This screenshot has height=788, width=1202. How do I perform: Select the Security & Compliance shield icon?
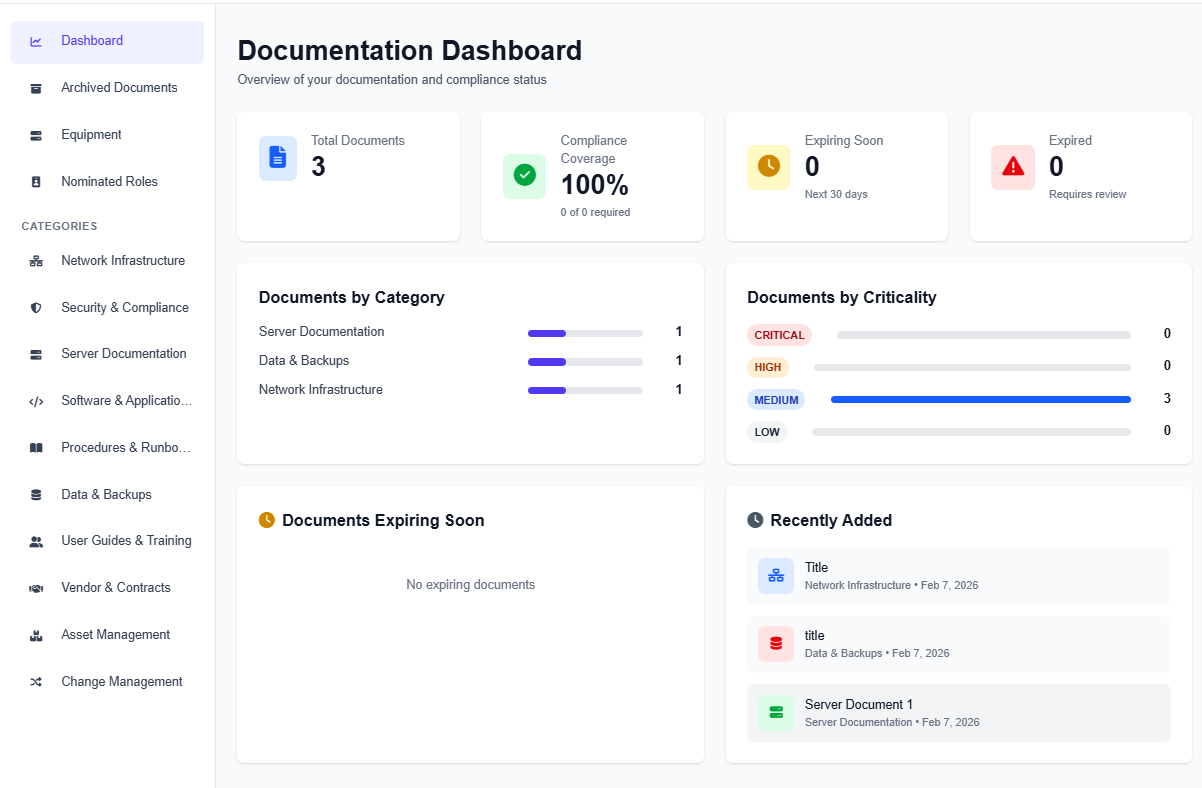click(36, 307)
